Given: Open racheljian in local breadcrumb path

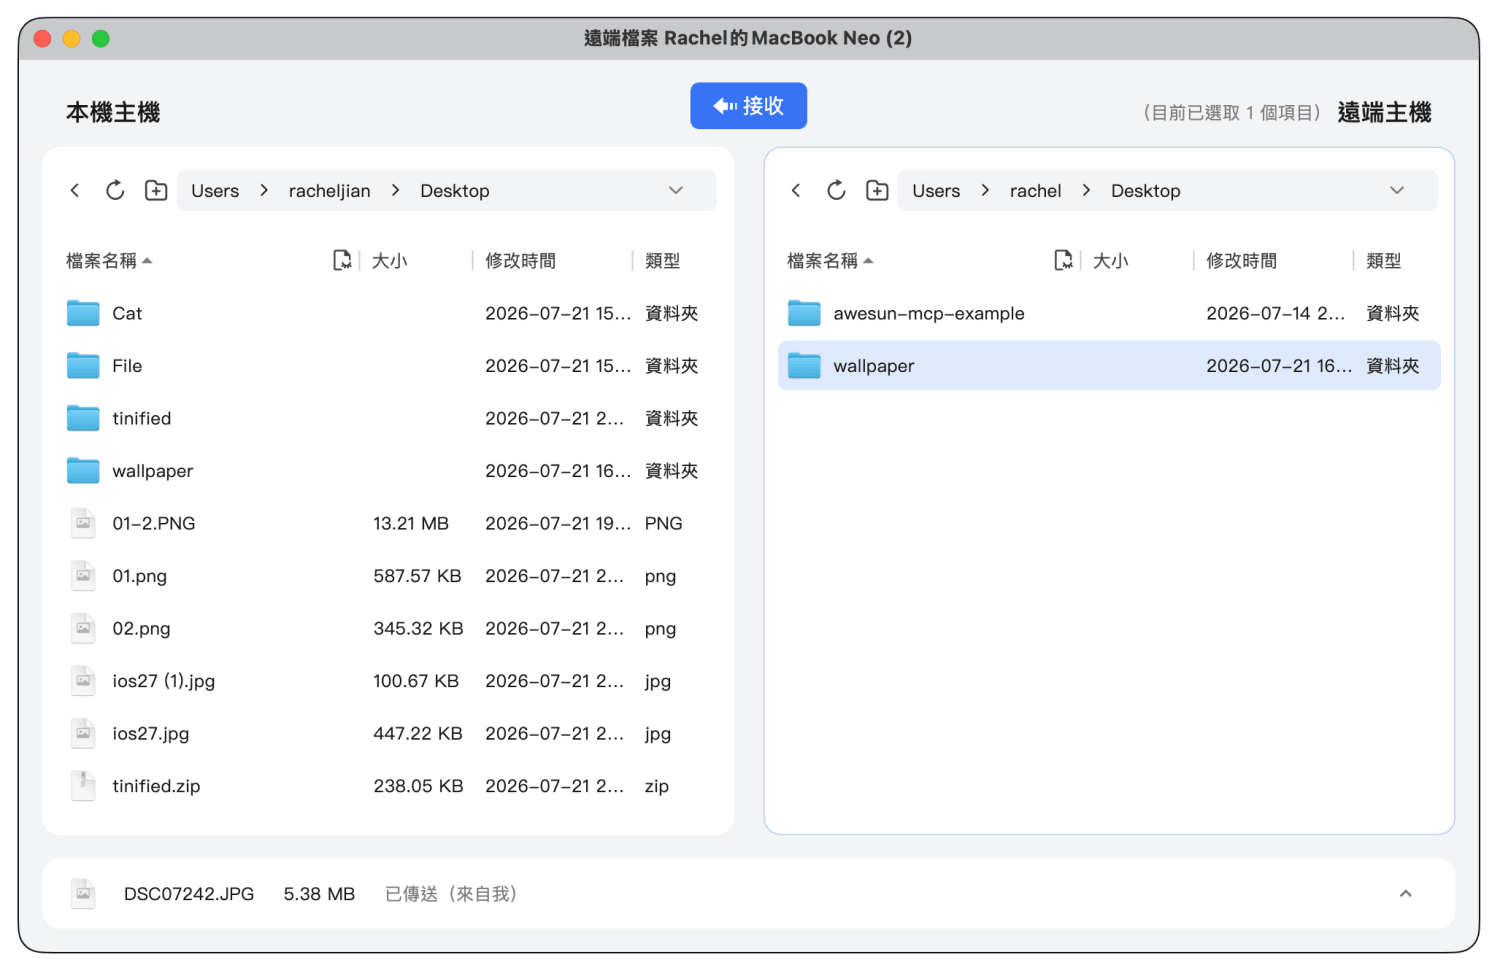Looking at the screenshot, I should tap(329, 191).
